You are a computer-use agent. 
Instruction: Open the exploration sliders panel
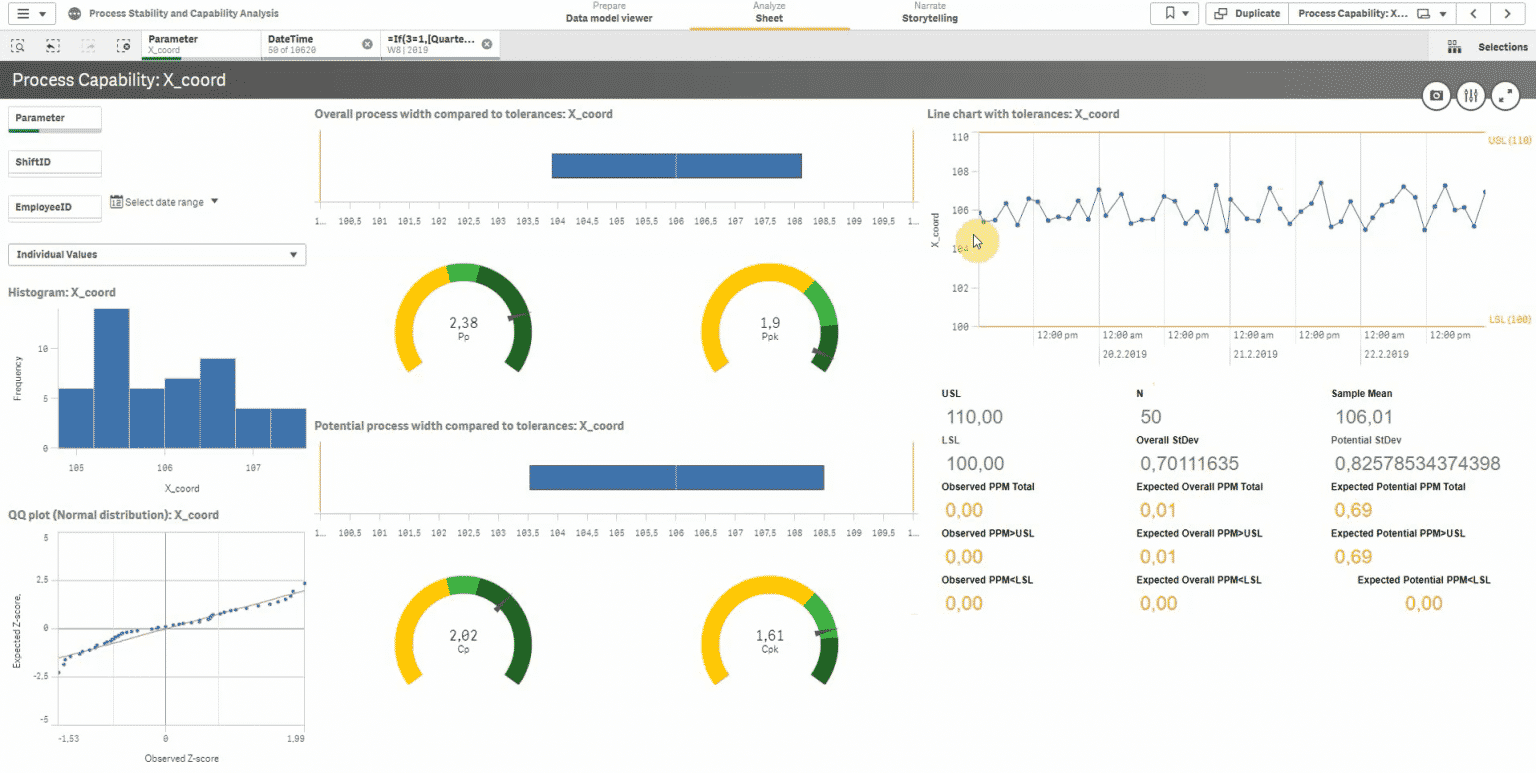[1470, 96]
